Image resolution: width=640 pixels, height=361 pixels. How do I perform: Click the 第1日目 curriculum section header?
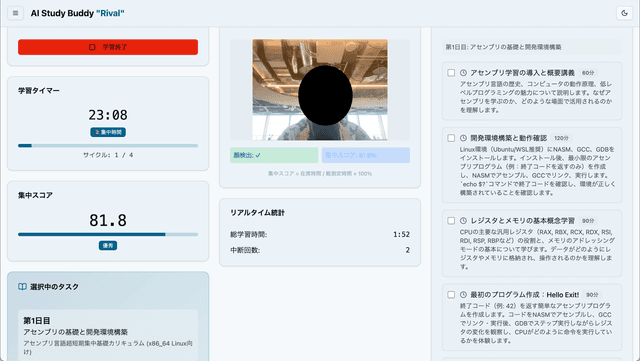coord(532,47)
